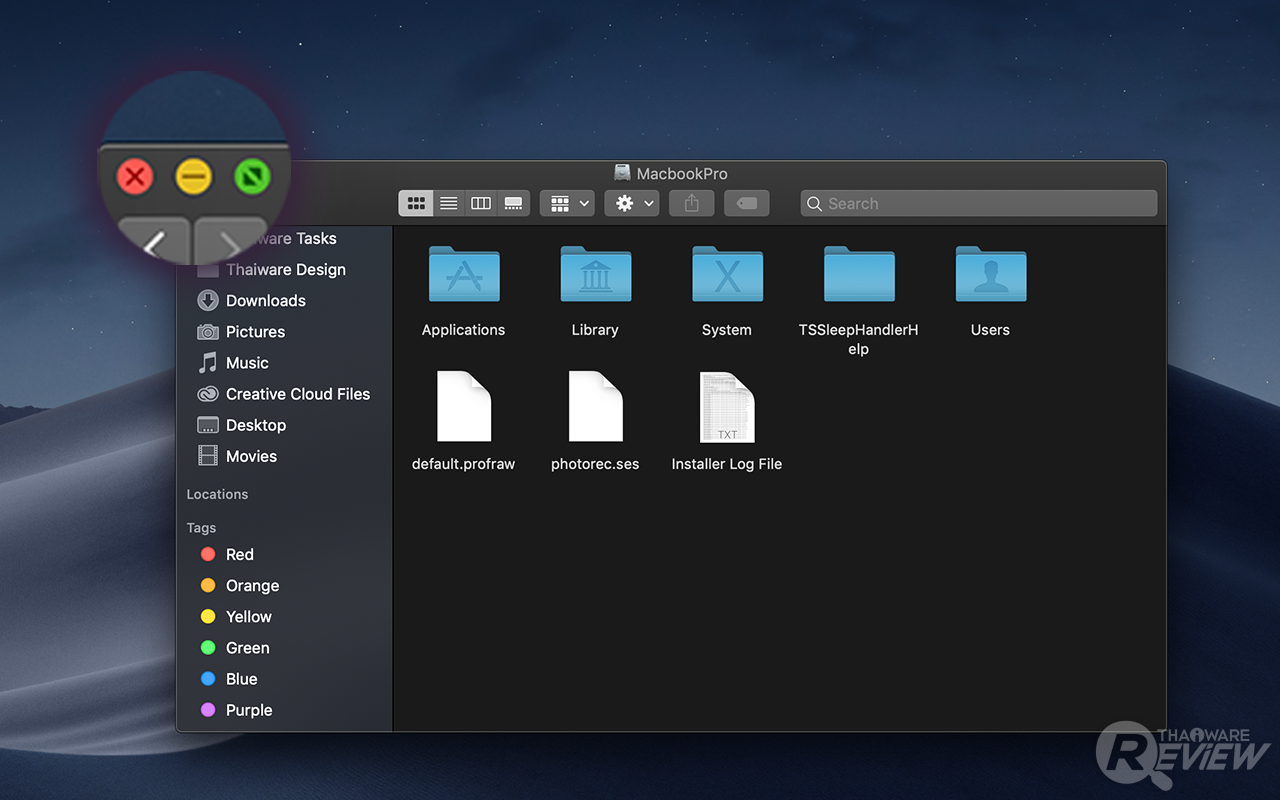Open the Action gear dropdown menu
Screen dimensions: 1280x800
(632, 203)
